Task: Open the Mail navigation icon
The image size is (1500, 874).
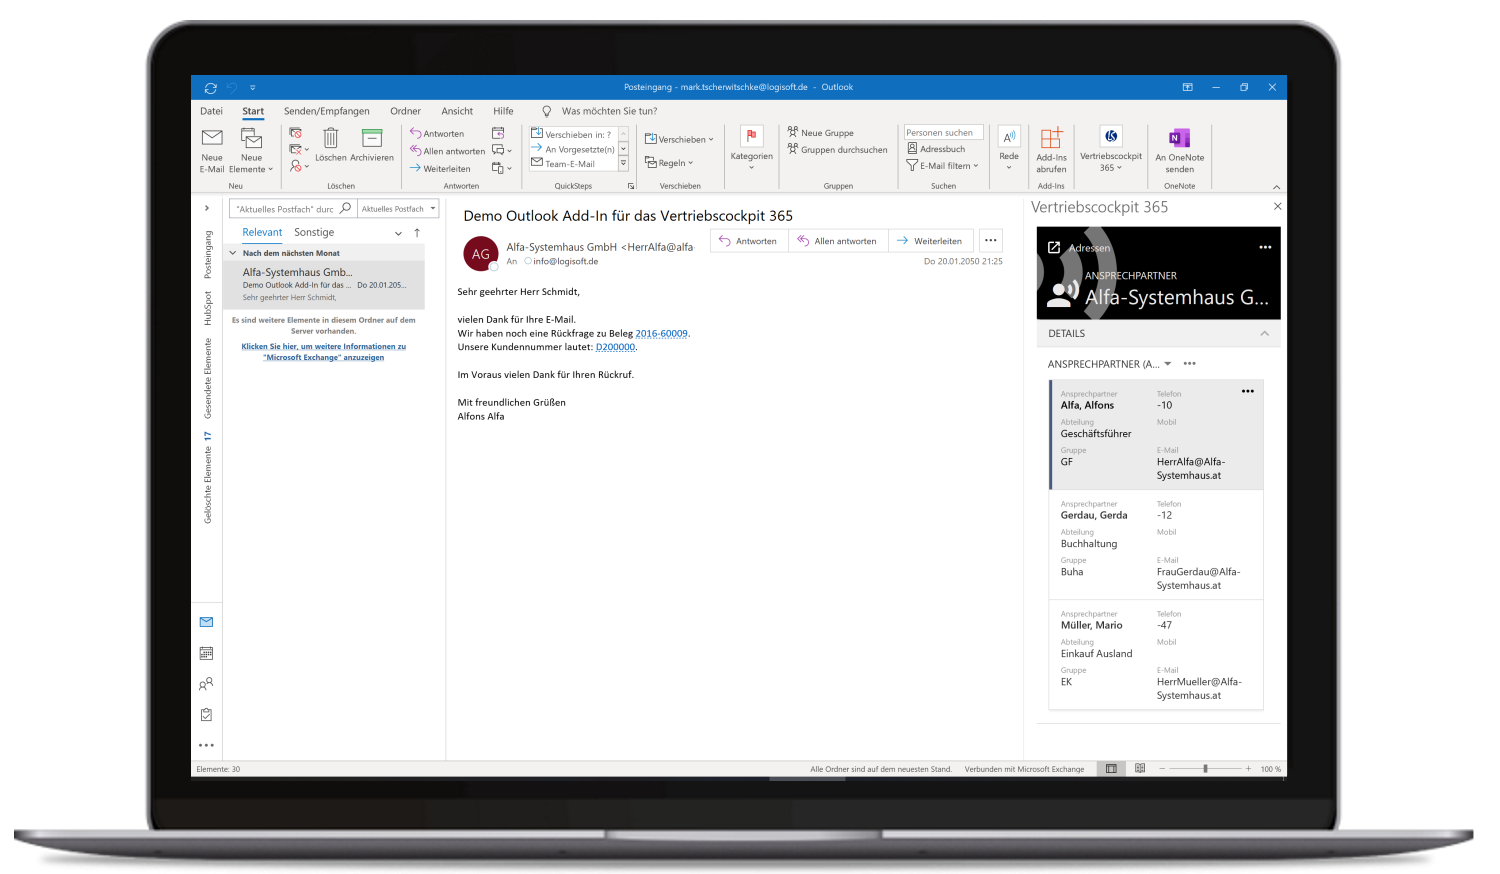Action: pos(206,622)
